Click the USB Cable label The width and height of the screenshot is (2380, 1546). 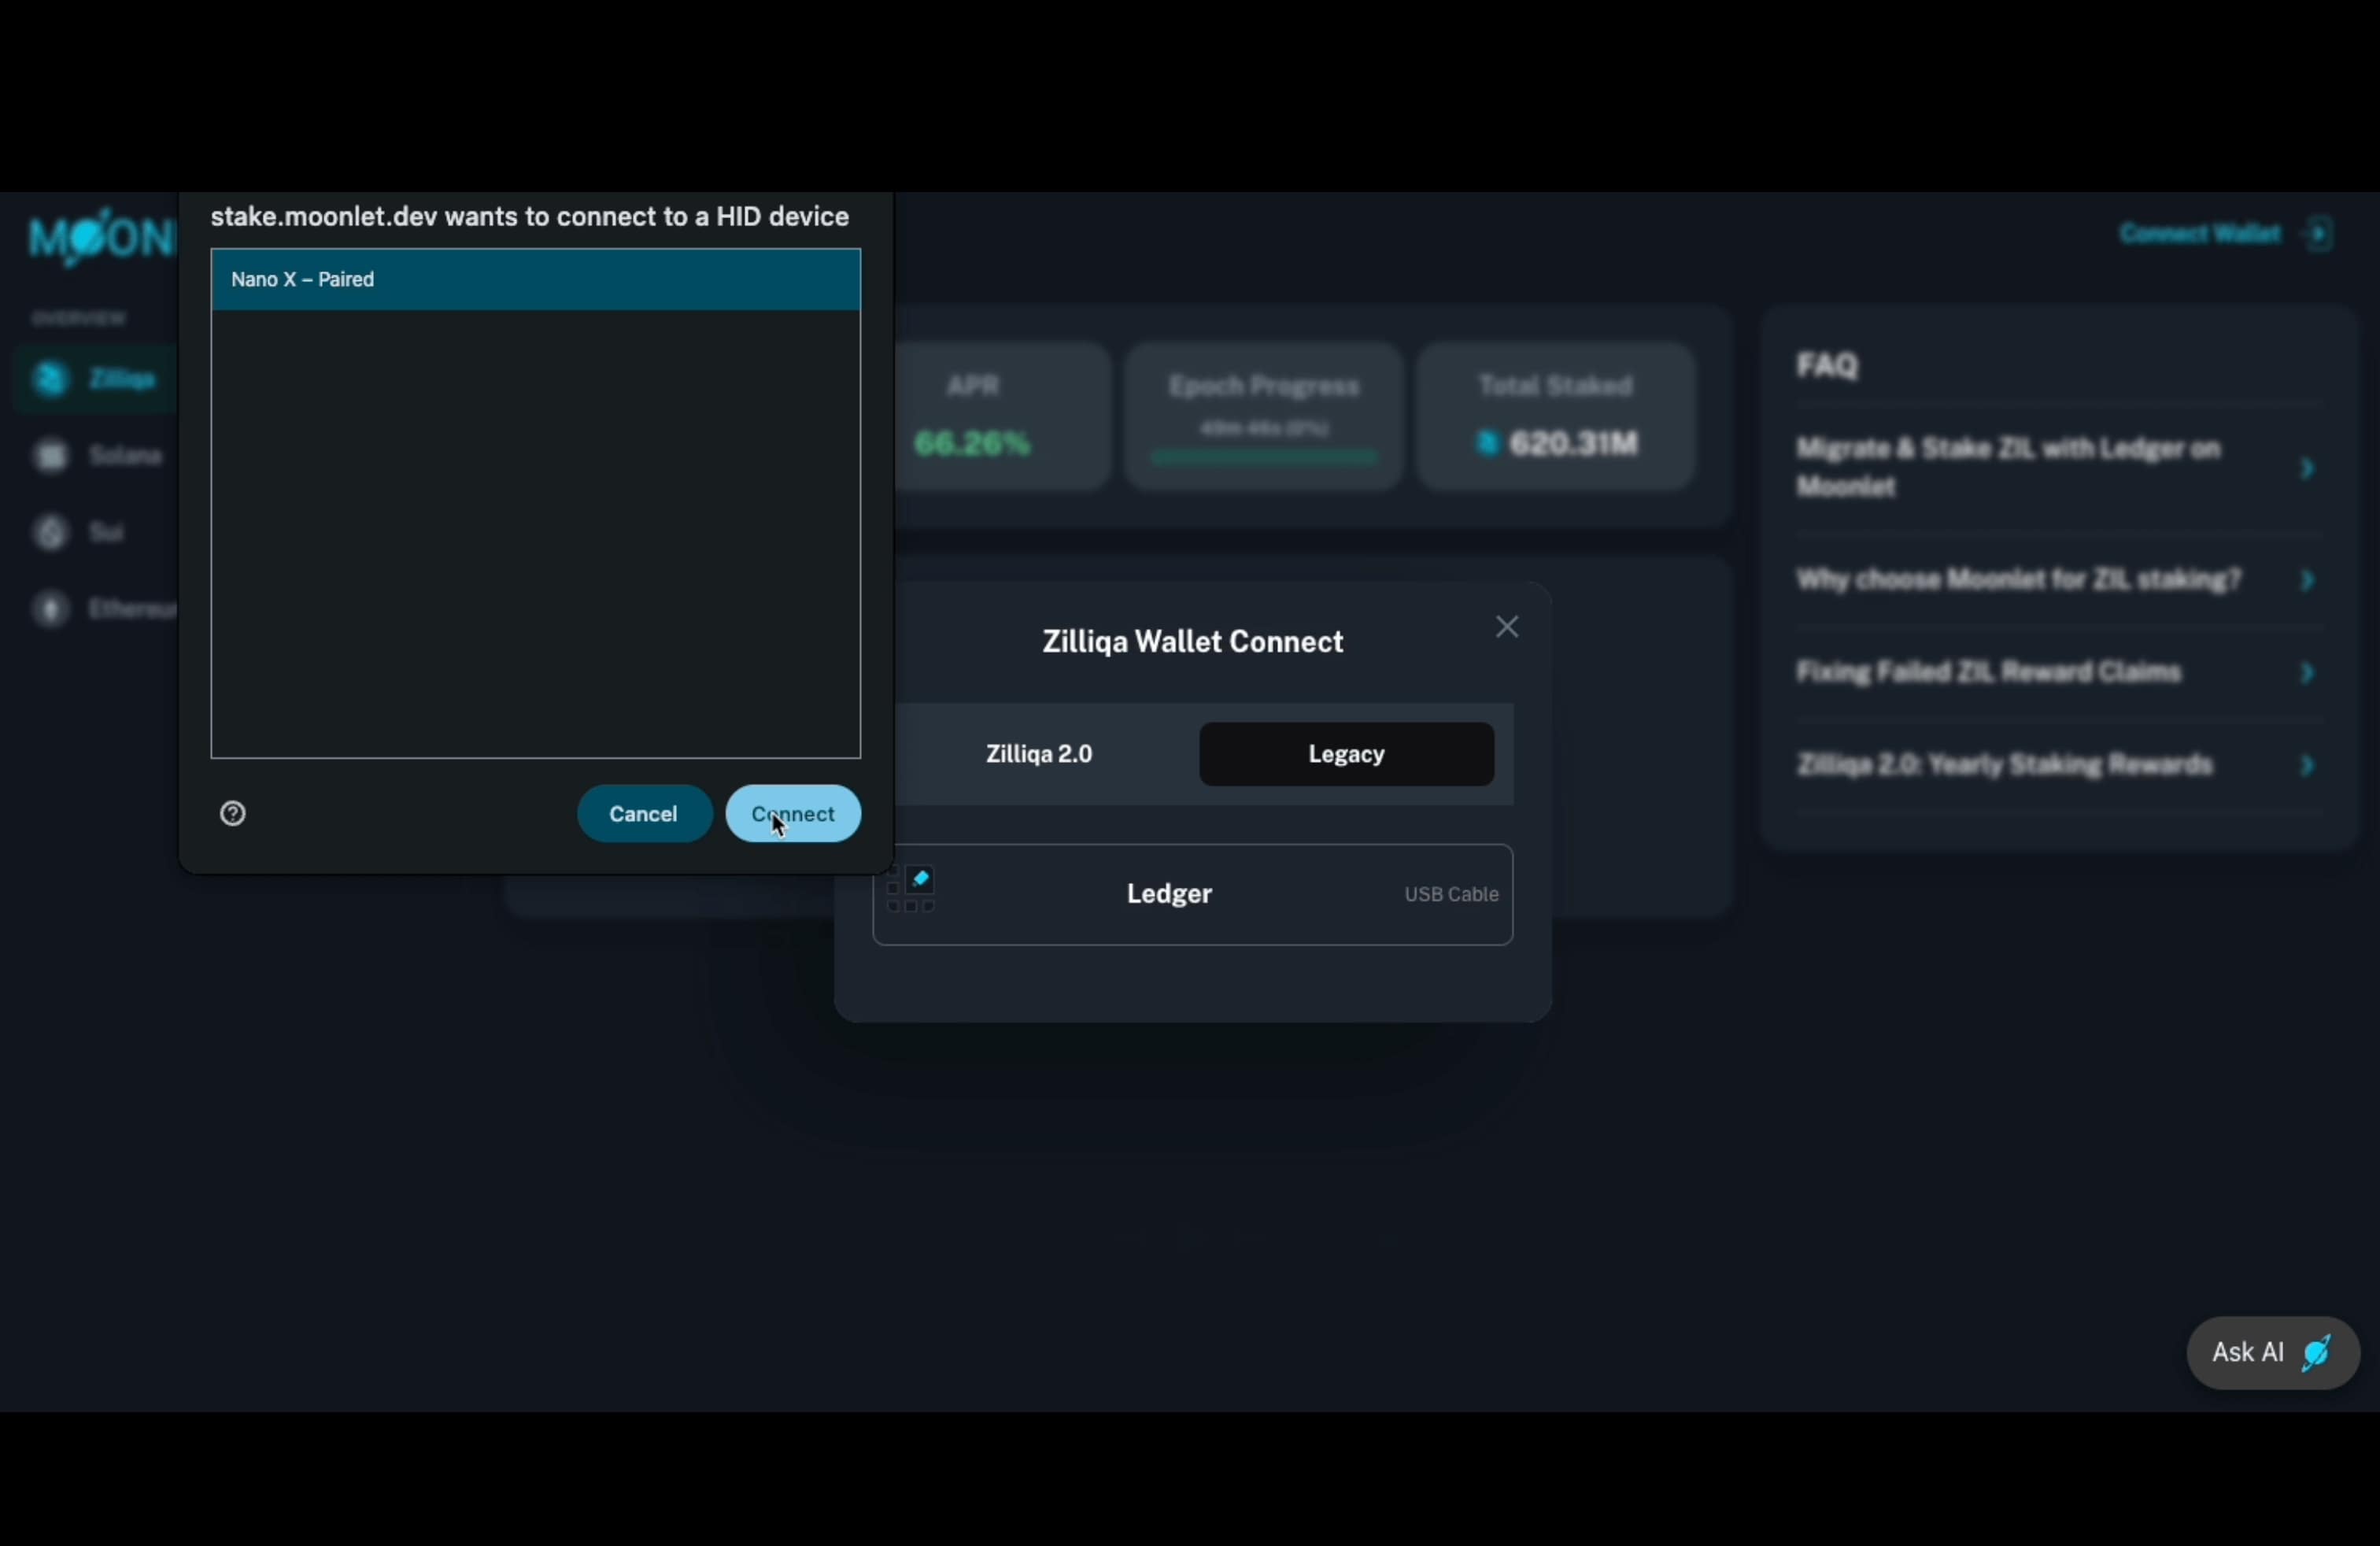[x=1451, y=895]
